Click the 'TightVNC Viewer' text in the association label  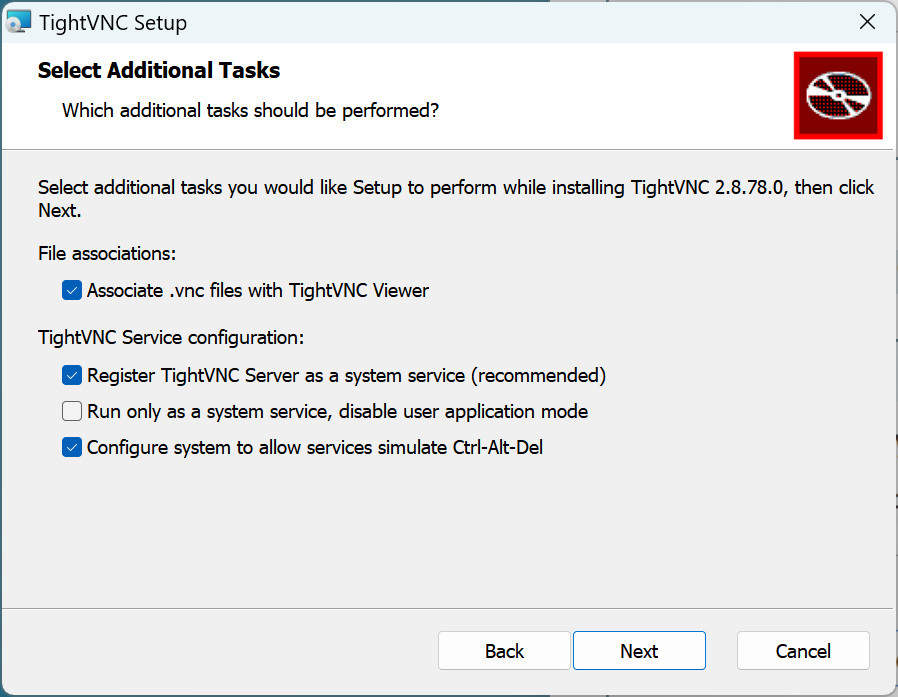point(359,291)
